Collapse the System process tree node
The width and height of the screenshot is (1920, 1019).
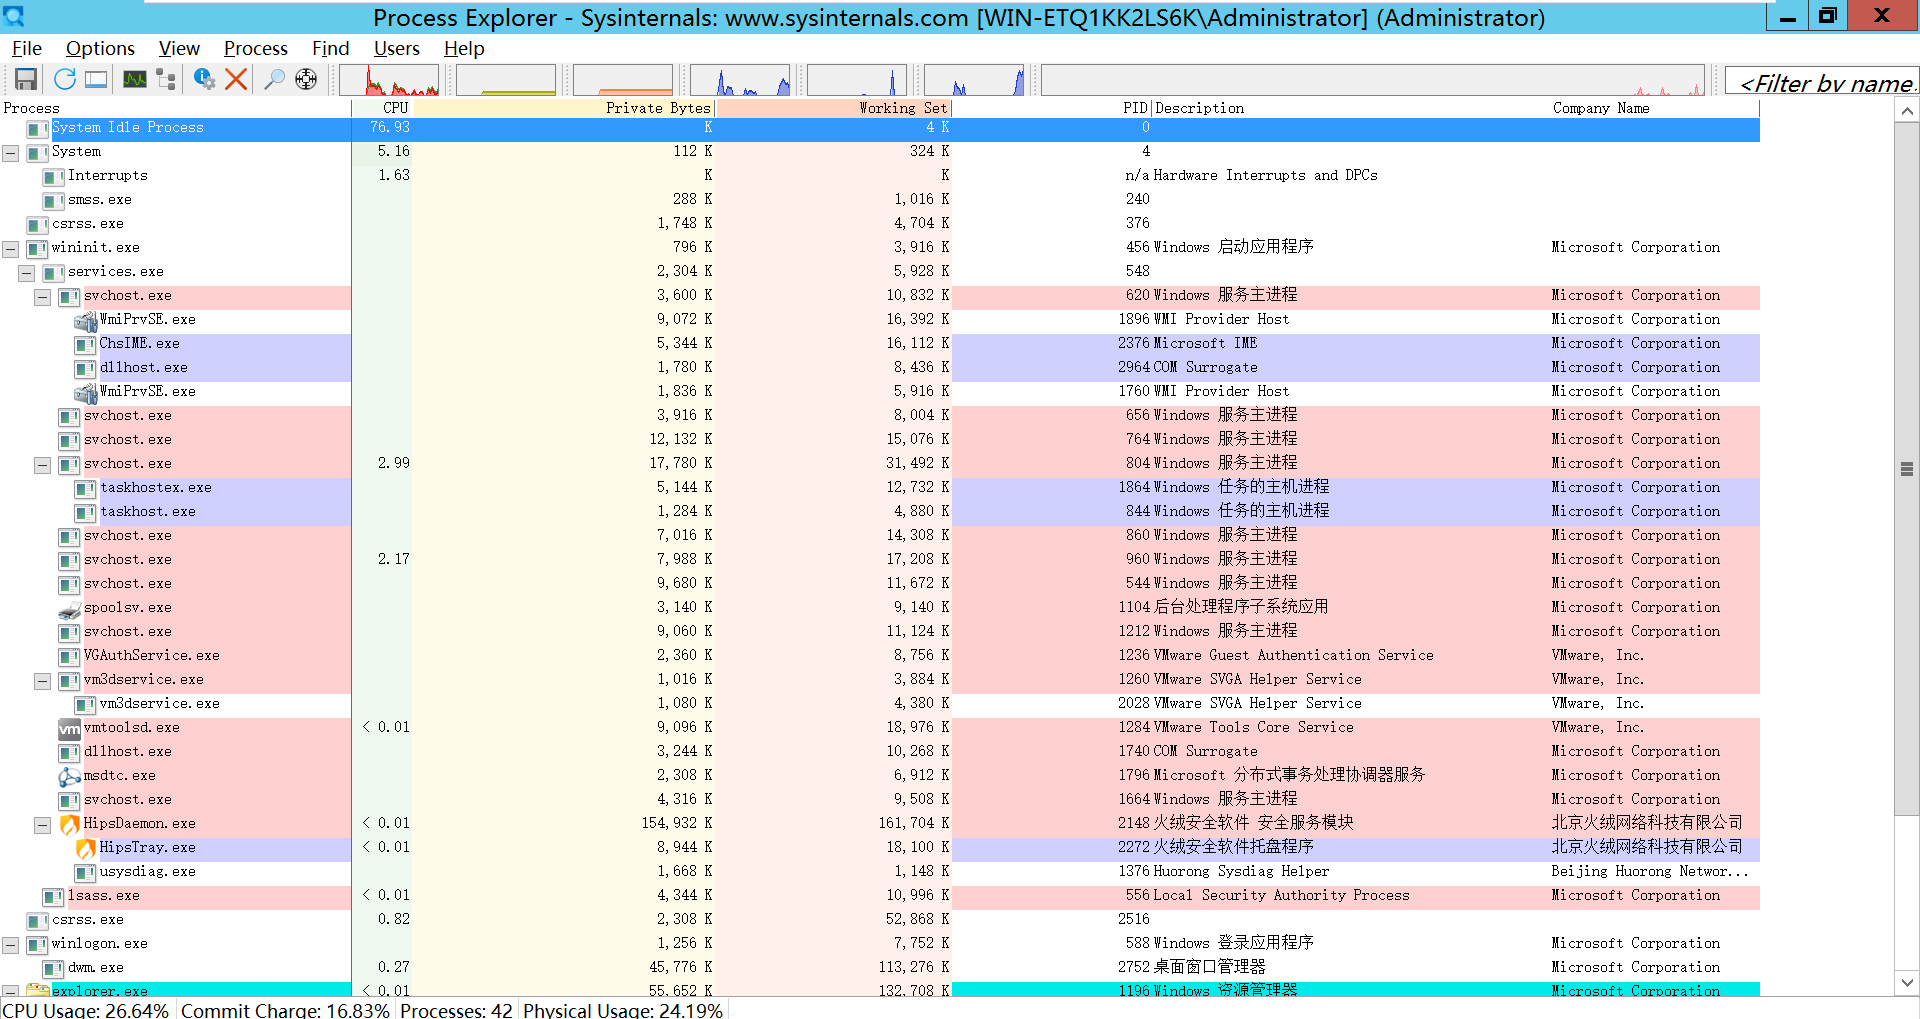(x=10, y=153)
